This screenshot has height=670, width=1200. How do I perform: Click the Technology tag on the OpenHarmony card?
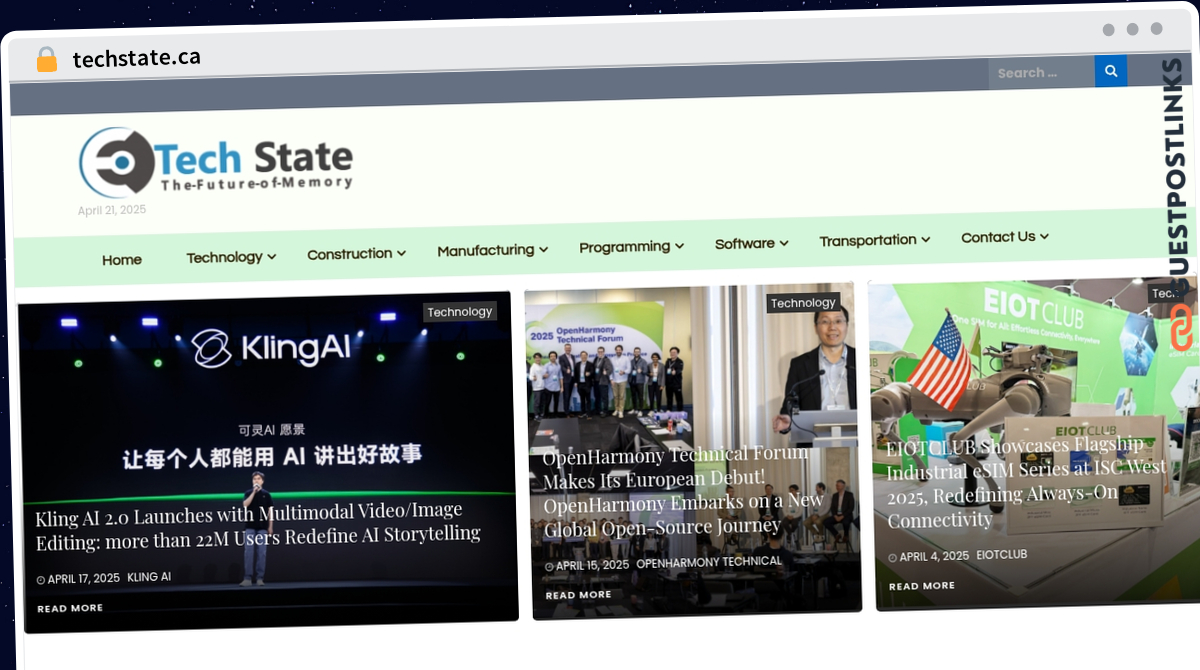click(x=803, y=303)
